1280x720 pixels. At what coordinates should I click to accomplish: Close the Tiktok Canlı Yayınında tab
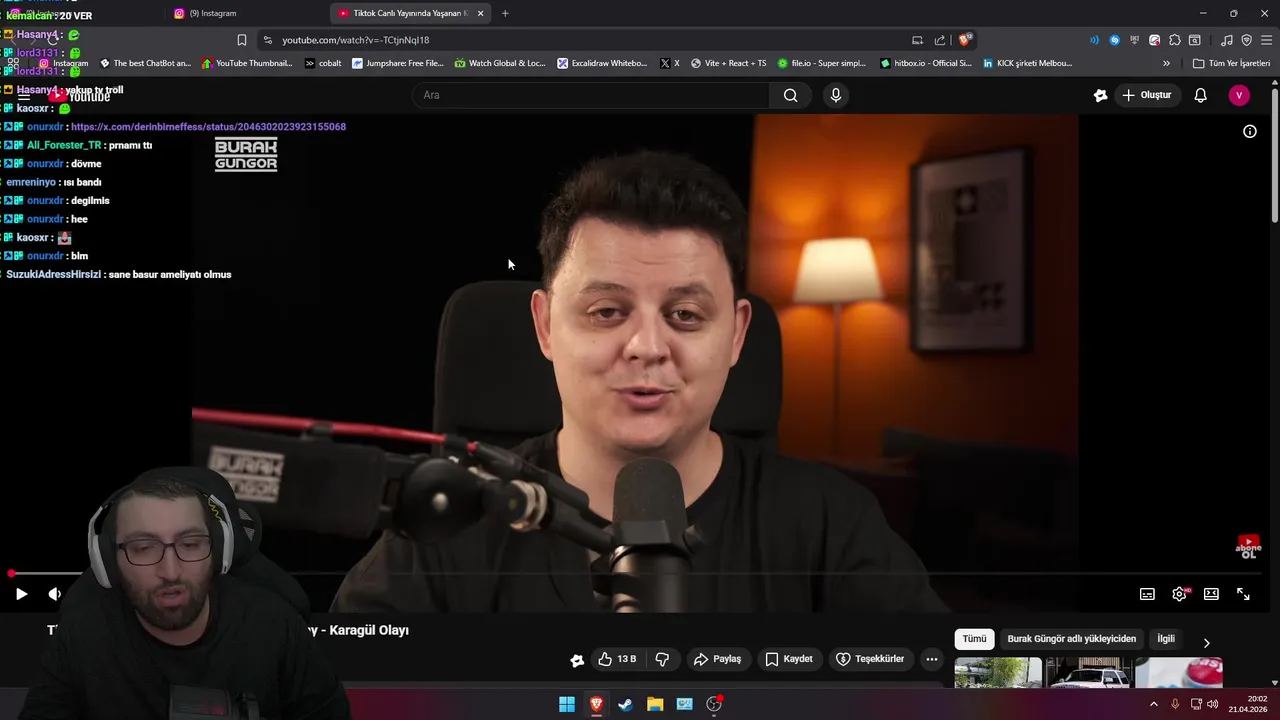pyautogui.click(x=480, y=13)
